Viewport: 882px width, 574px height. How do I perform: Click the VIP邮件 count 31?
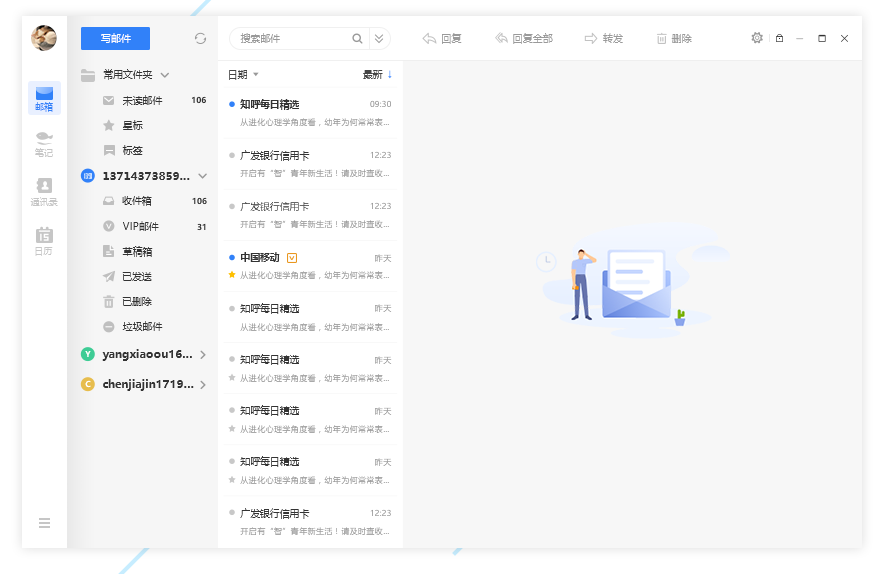[x=201, y=227]
